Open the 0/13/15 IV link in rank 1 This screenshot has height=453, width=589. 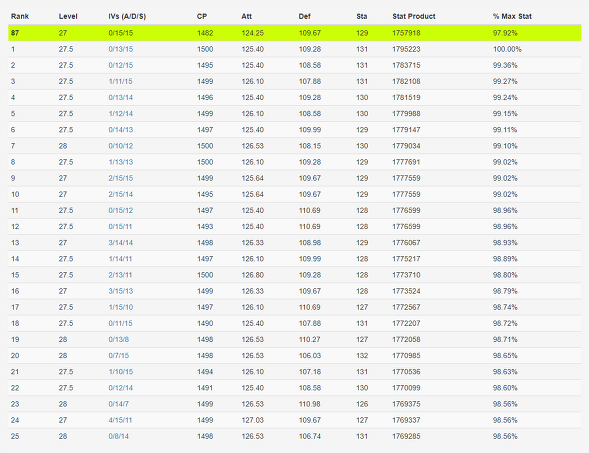click(121, 49)
